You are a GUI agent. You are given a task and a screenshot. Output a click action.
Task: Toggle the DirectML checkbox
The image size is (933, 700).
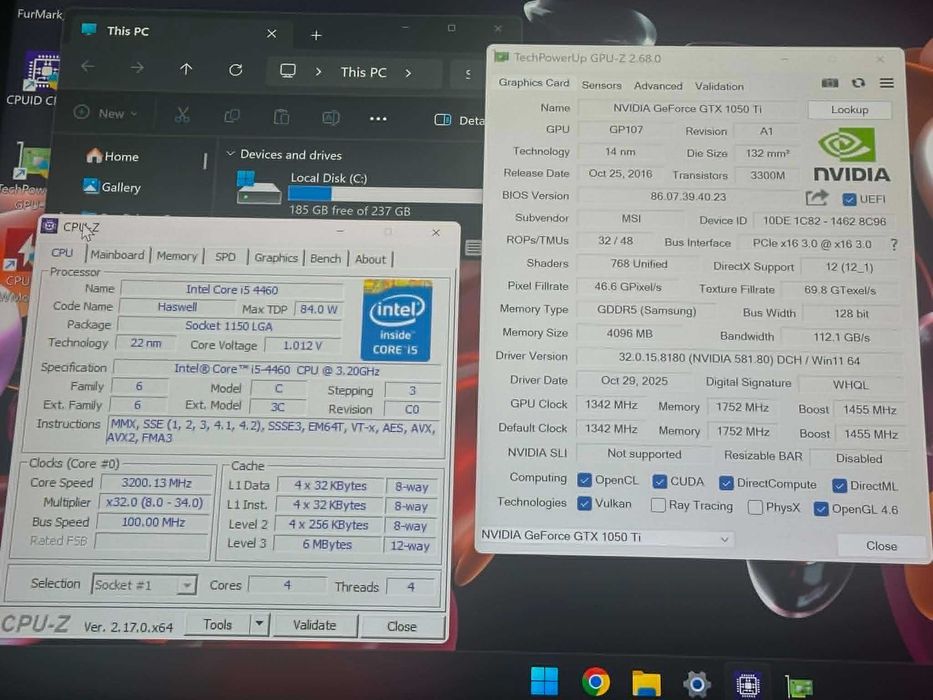click(x=839, y=486)
